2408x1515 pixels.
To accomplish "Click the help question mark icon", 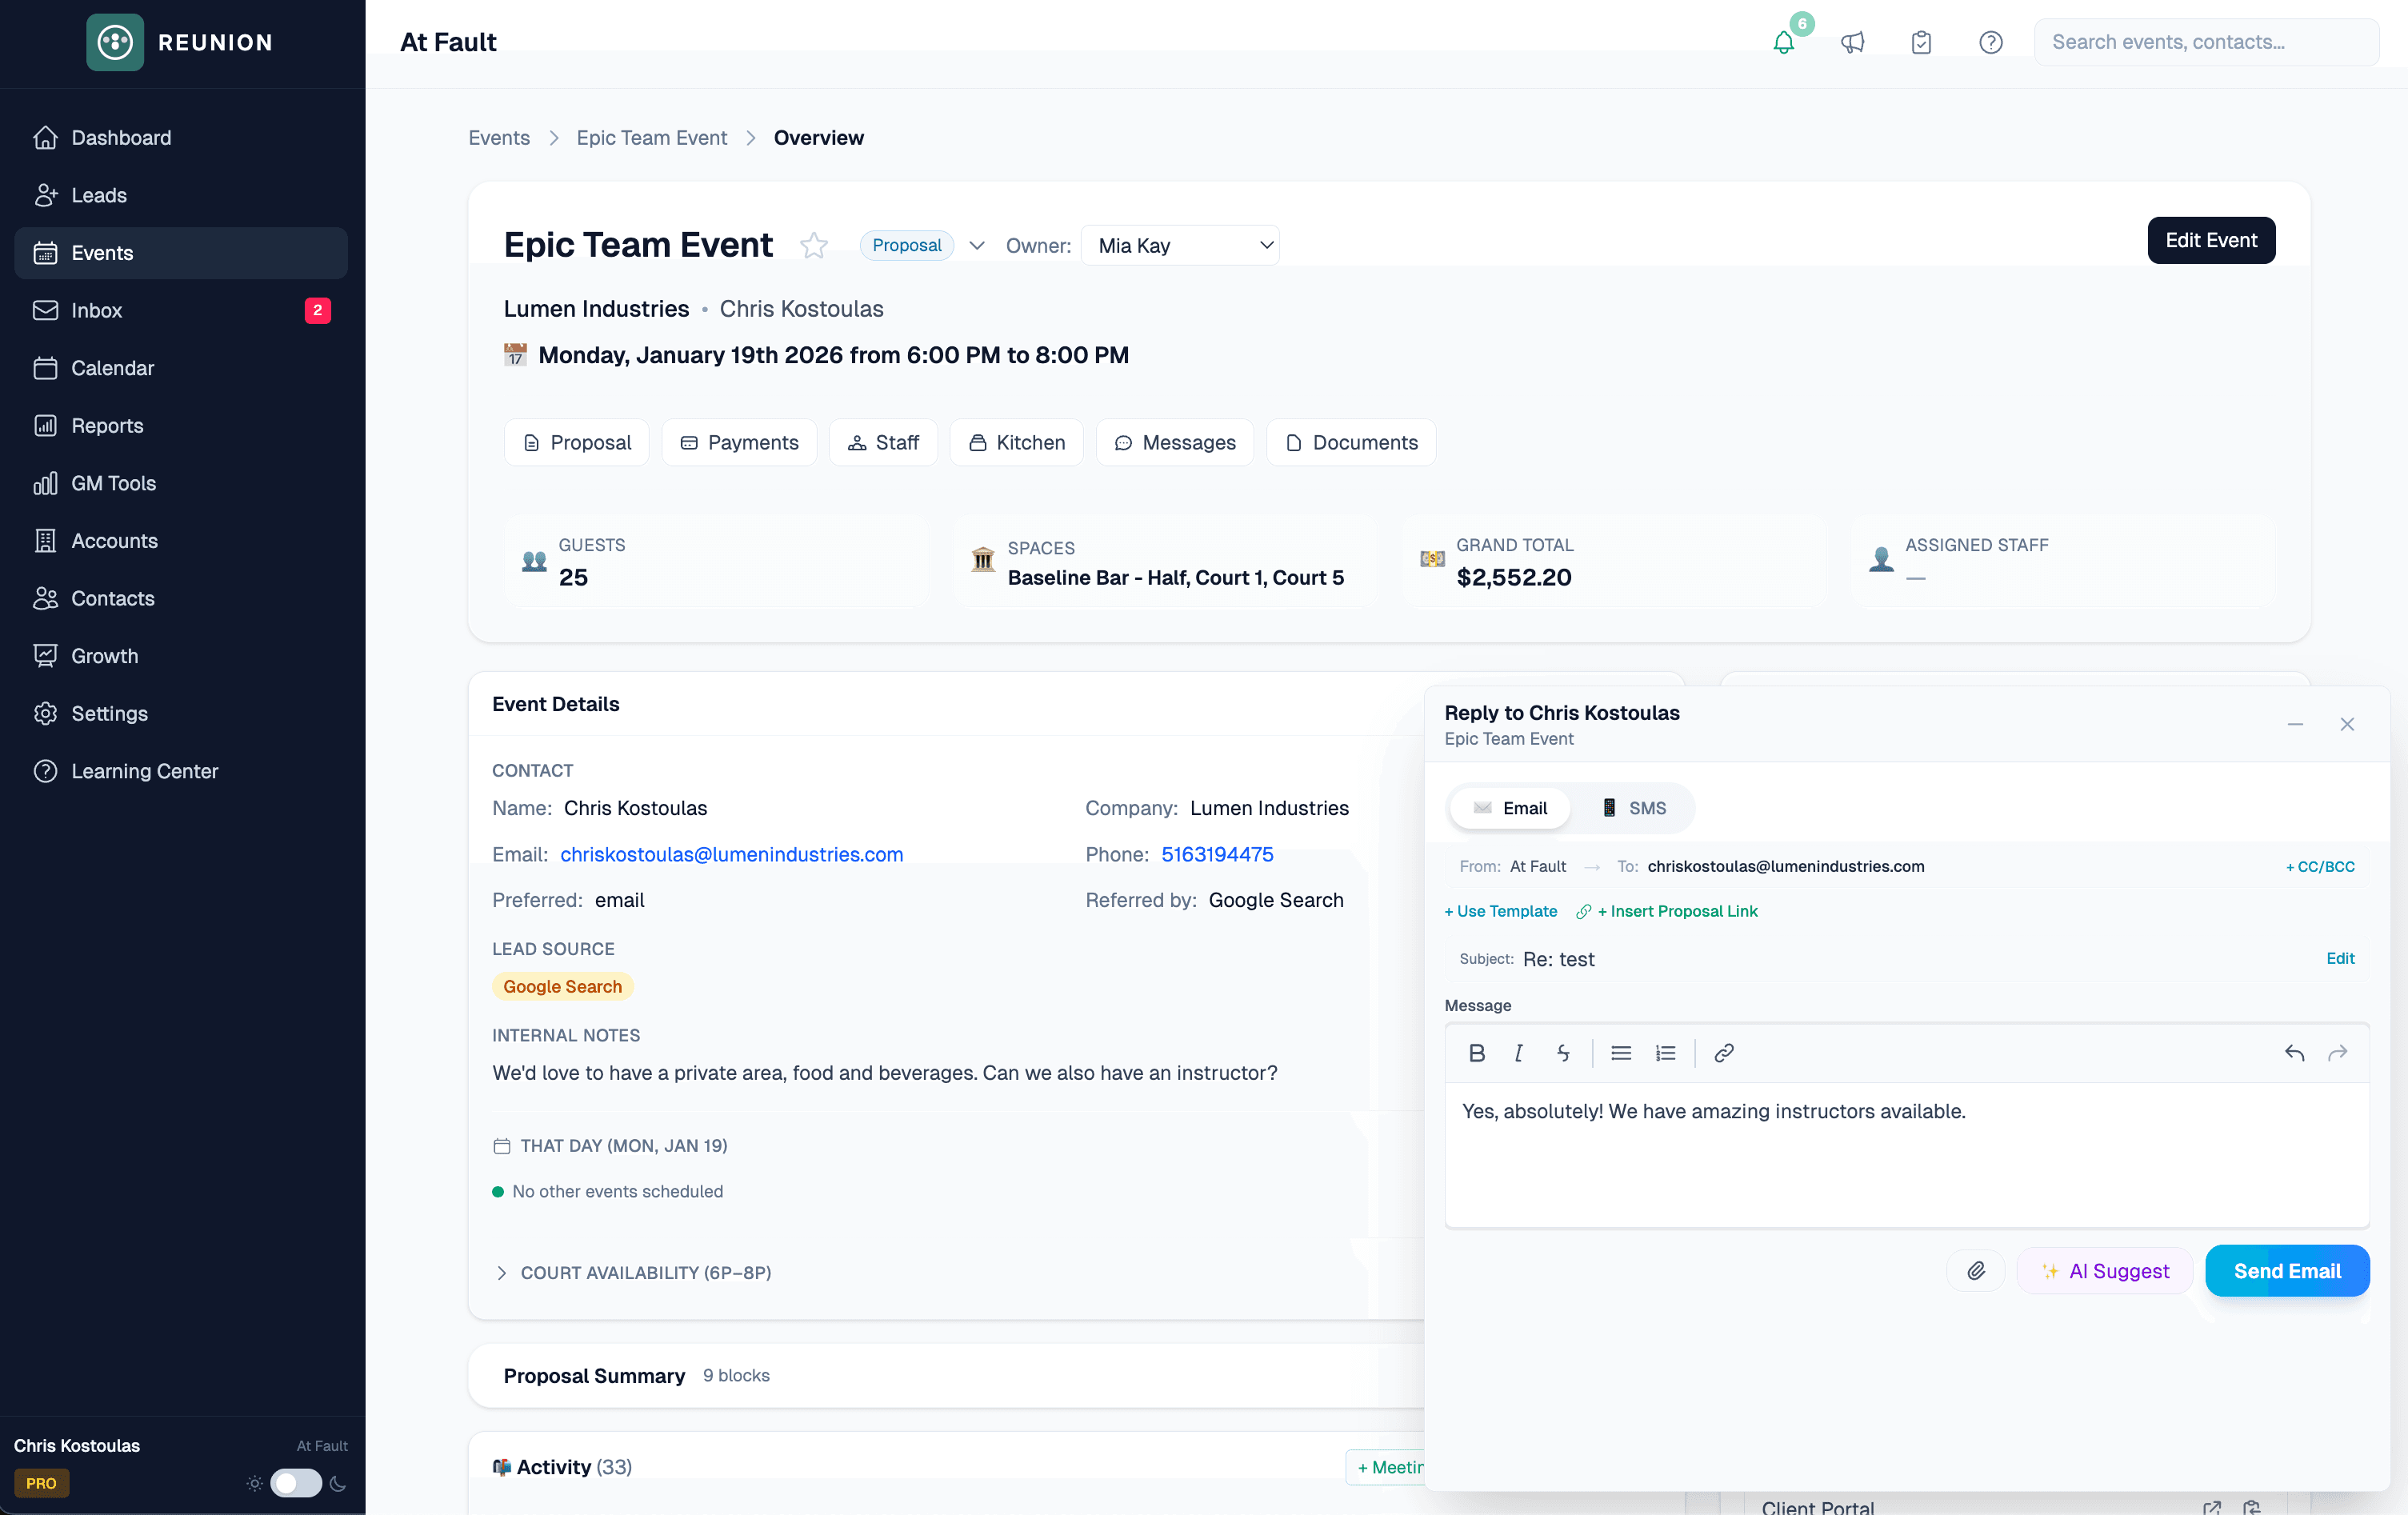I will coord(1990,43).
